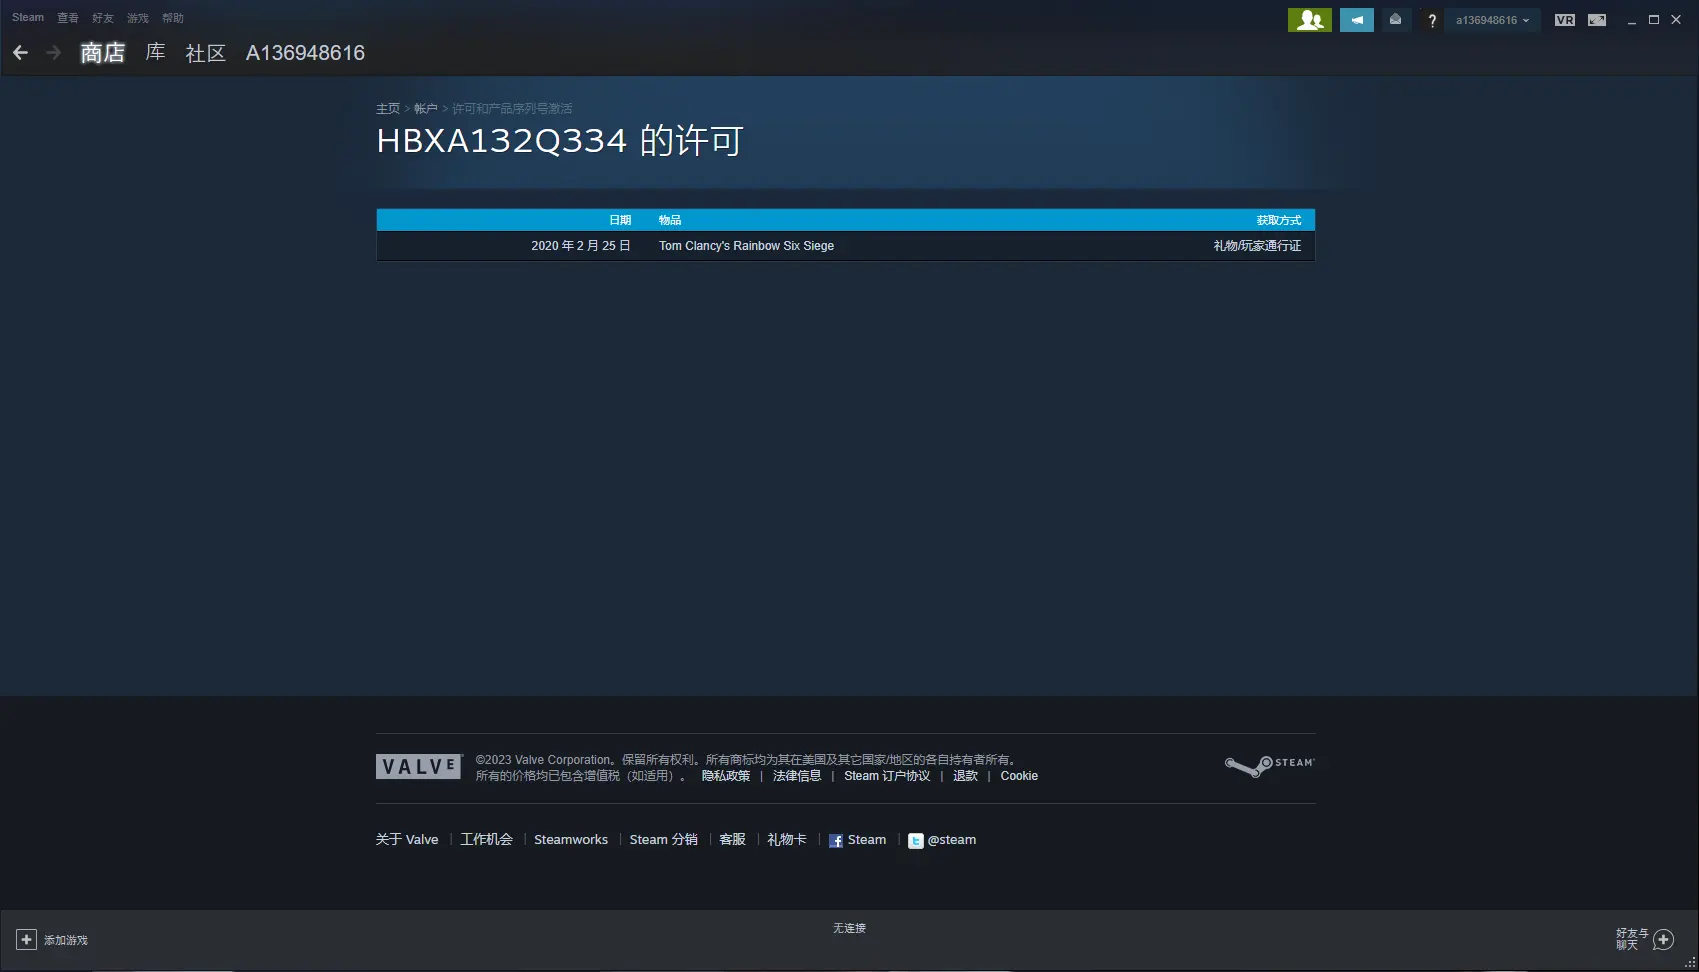Go to 帐户 breadcrumb link
Screen dimensions: 1699x972
point(426,108)
